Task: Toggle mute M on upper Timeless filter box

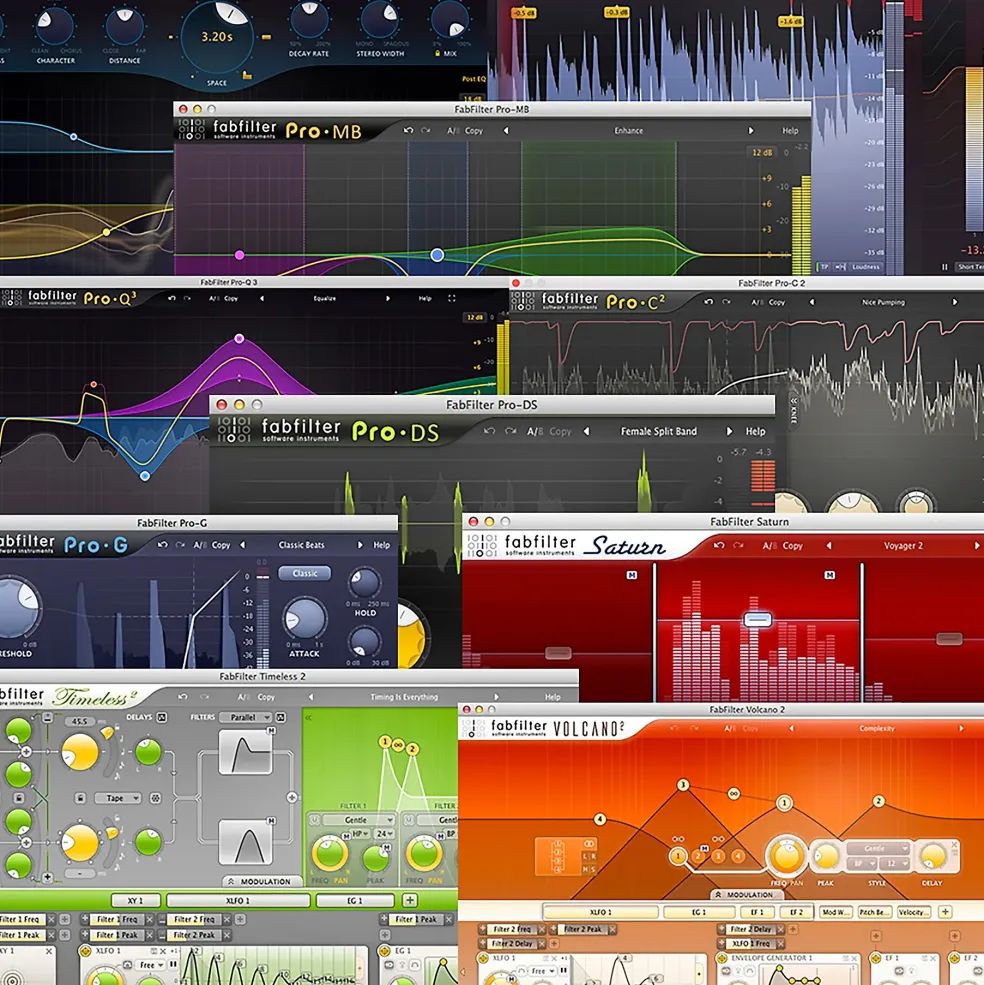Action: (x=271, y=731)
